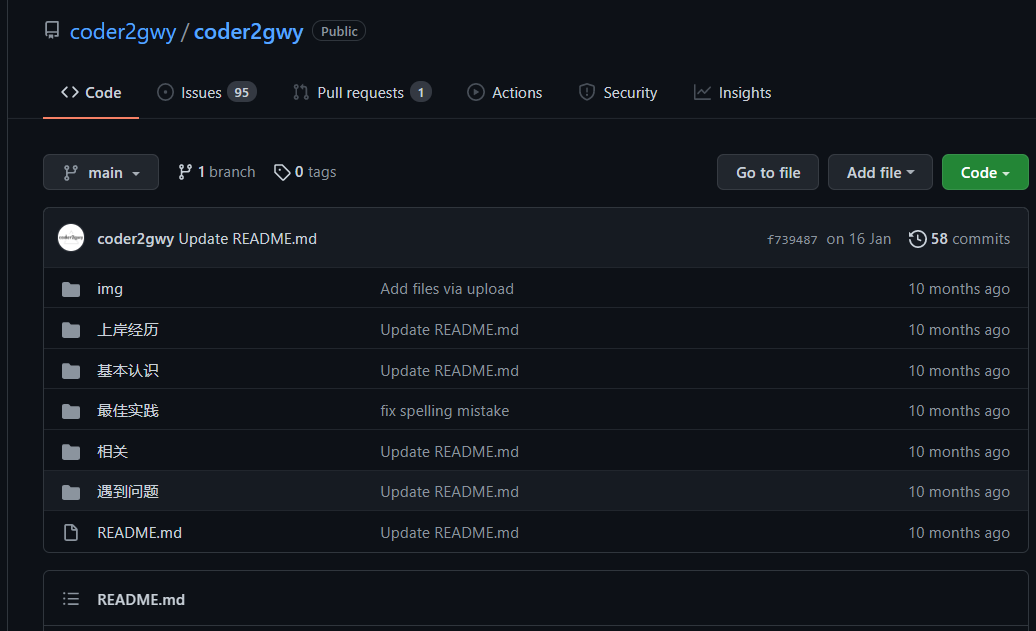
Task: Open the Insights tab
Action: pyautogui.click(x=733, y=93)
